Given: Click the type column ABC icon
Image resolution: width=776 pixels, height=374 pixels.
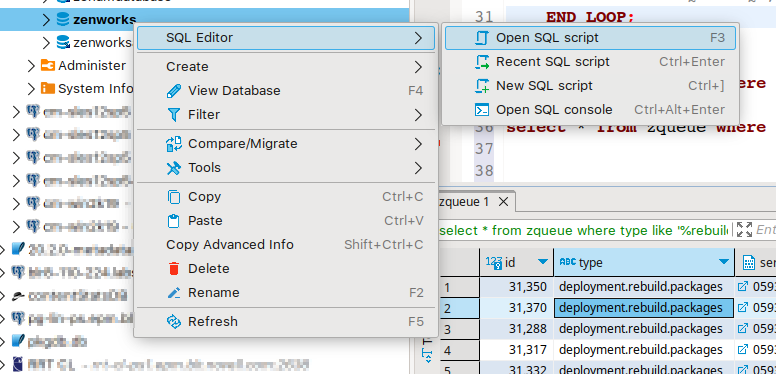Looking at the screenshot, I should [568, 262].
